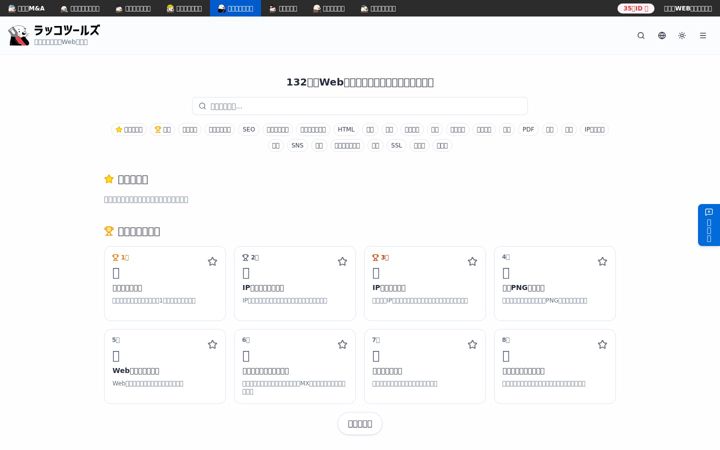Open the rank 1 tool card

coord(165,283)
